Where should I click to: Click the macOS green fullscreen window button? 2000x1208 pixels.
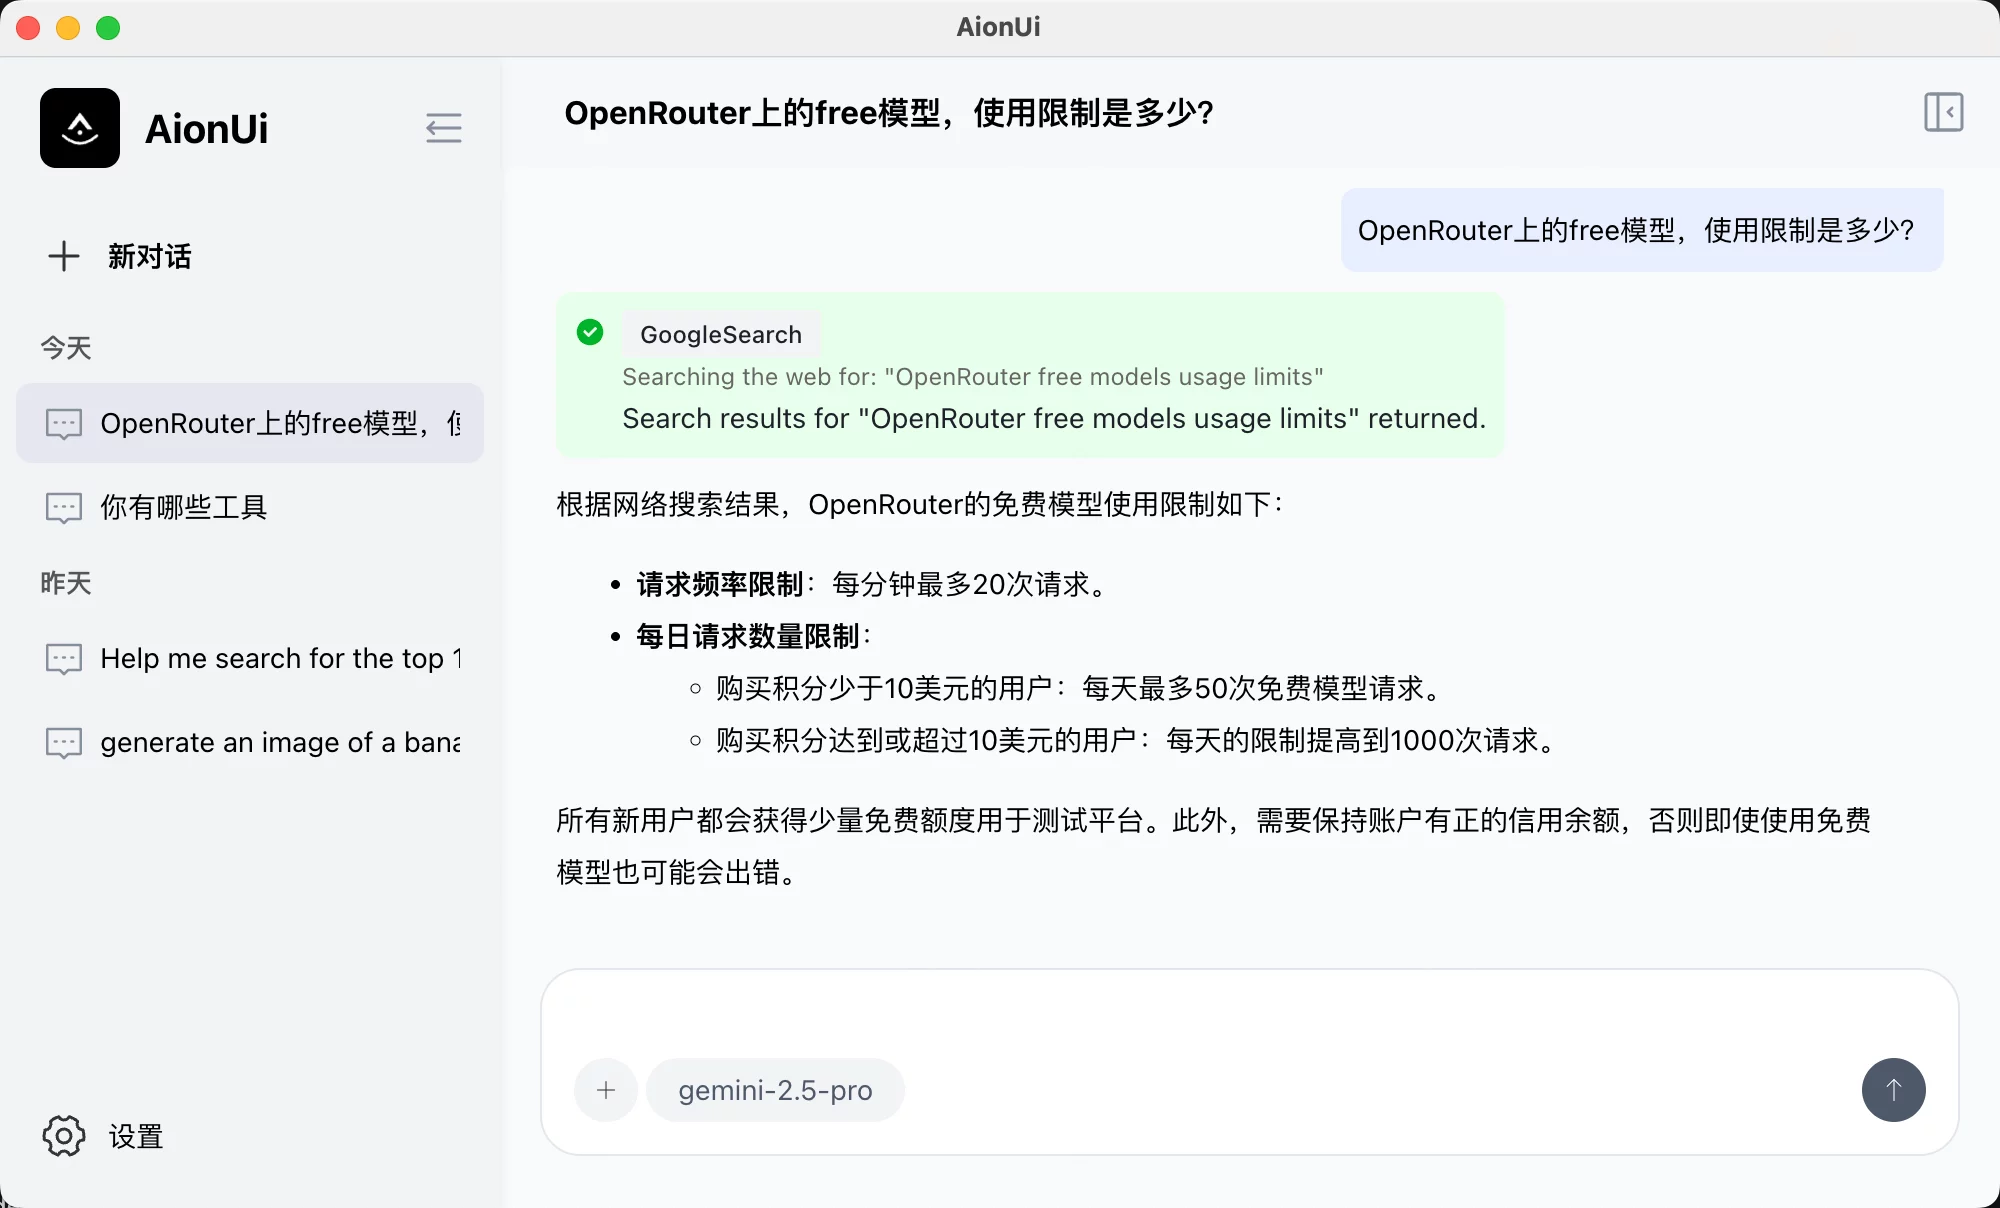coord(108,28)
